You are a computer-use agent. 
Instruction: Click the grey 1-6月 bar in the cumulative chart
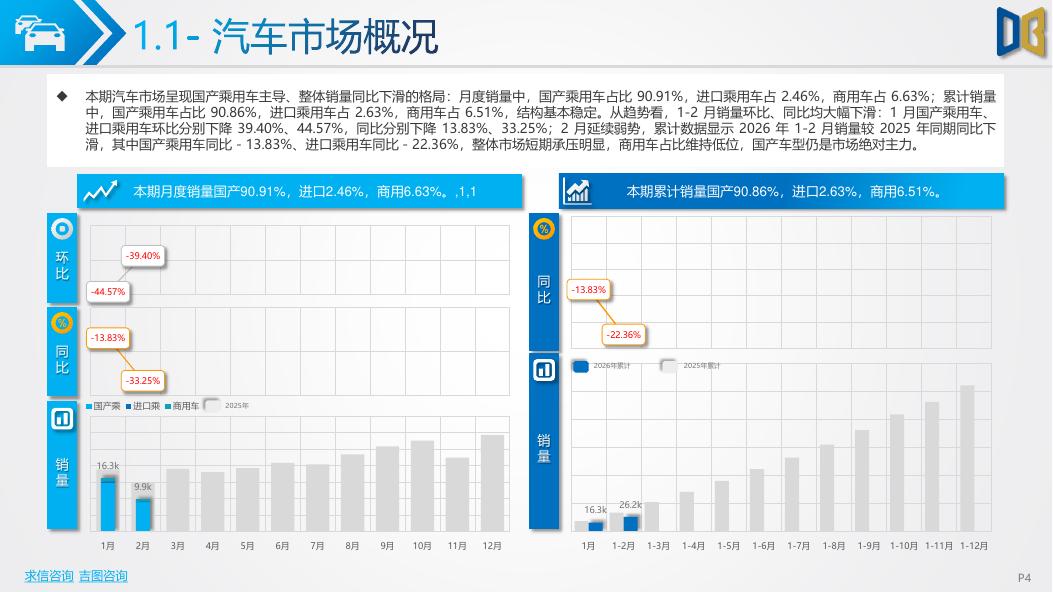(757, 500)
